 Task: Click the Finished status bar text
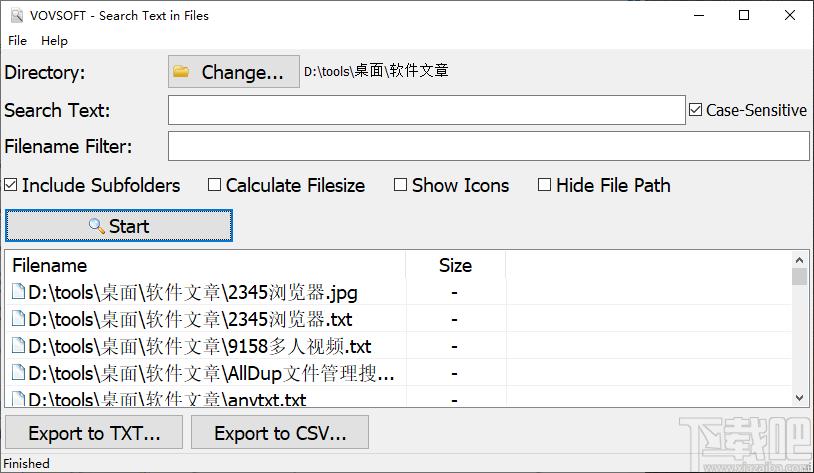click(26, 463)
